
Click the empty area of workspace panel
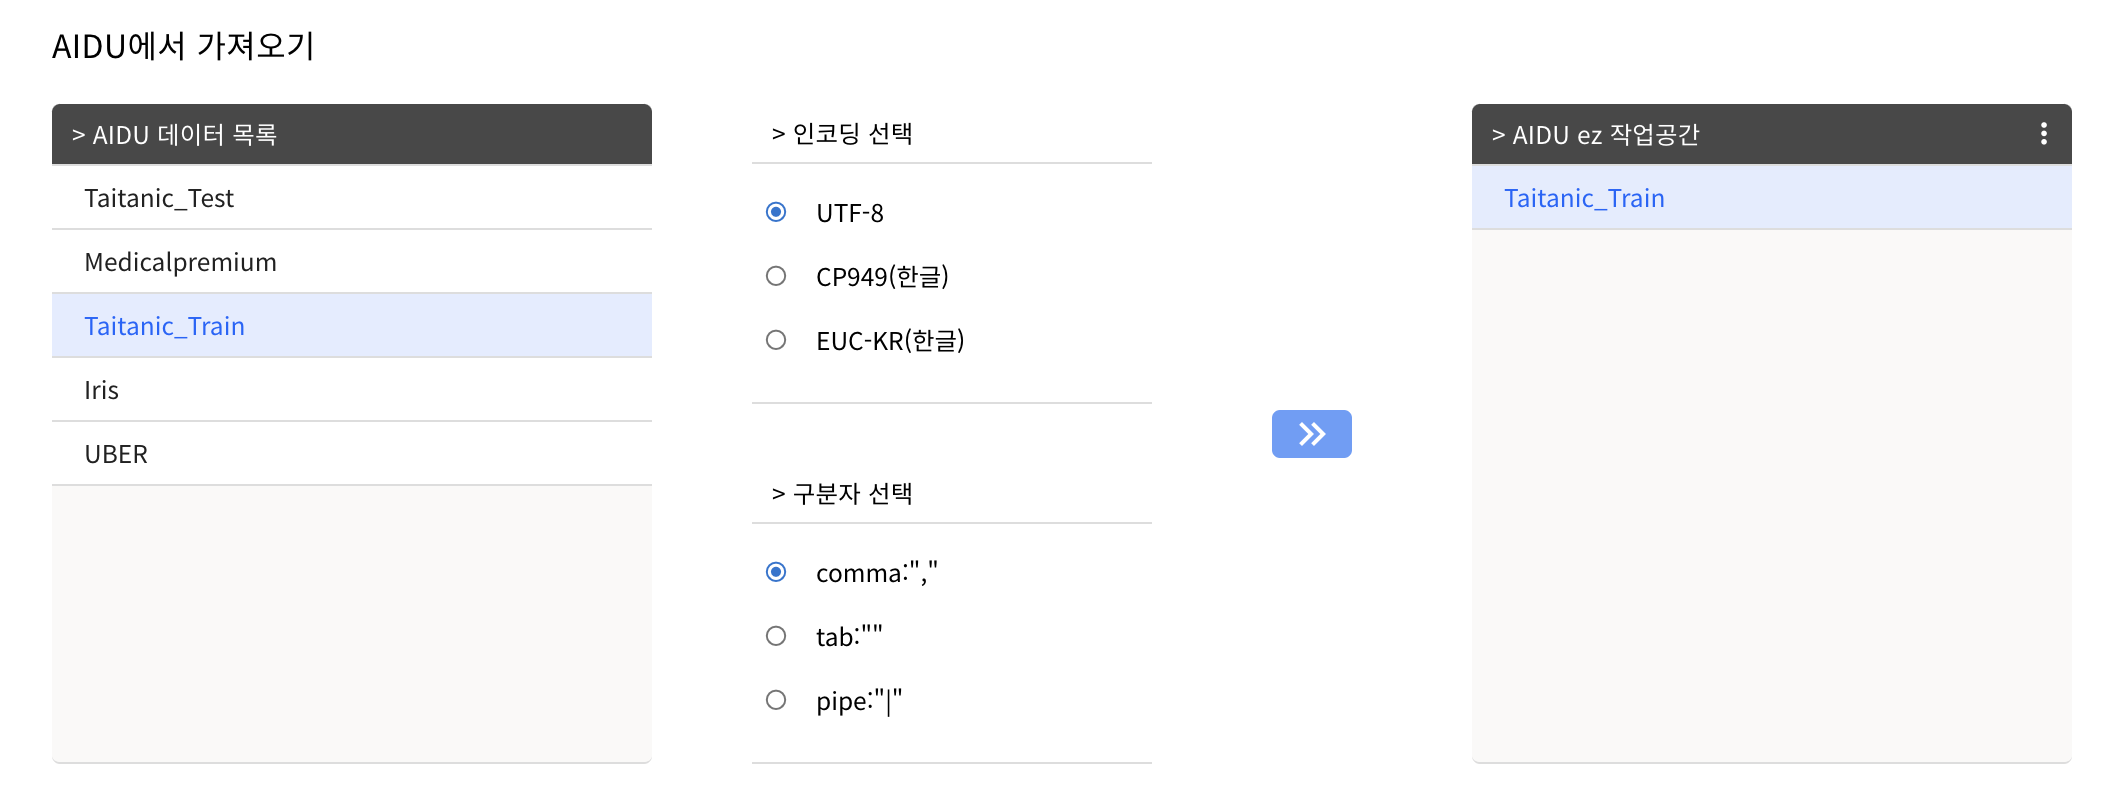click(1772, 496)
